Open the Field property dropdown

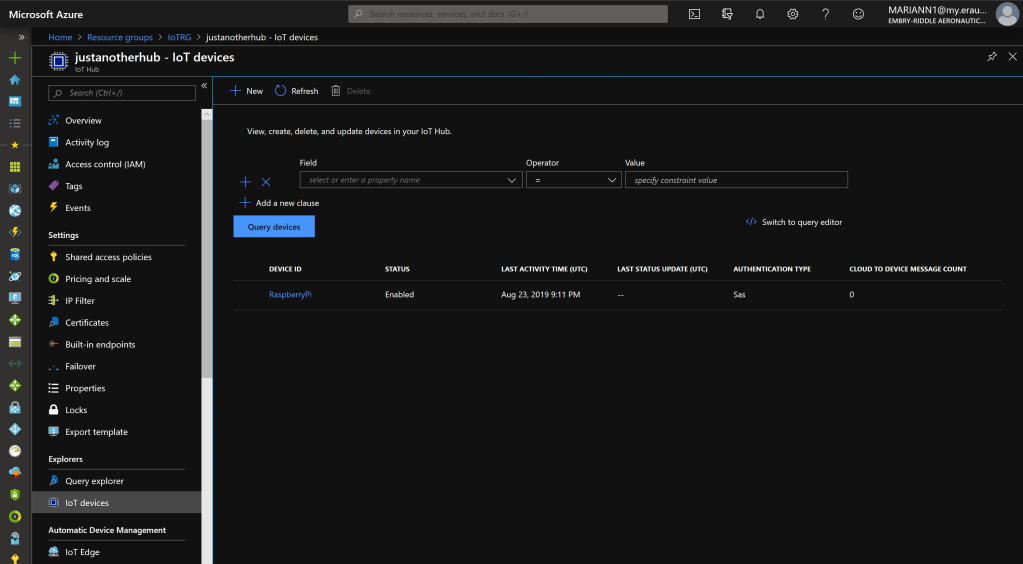click(410, 180)
